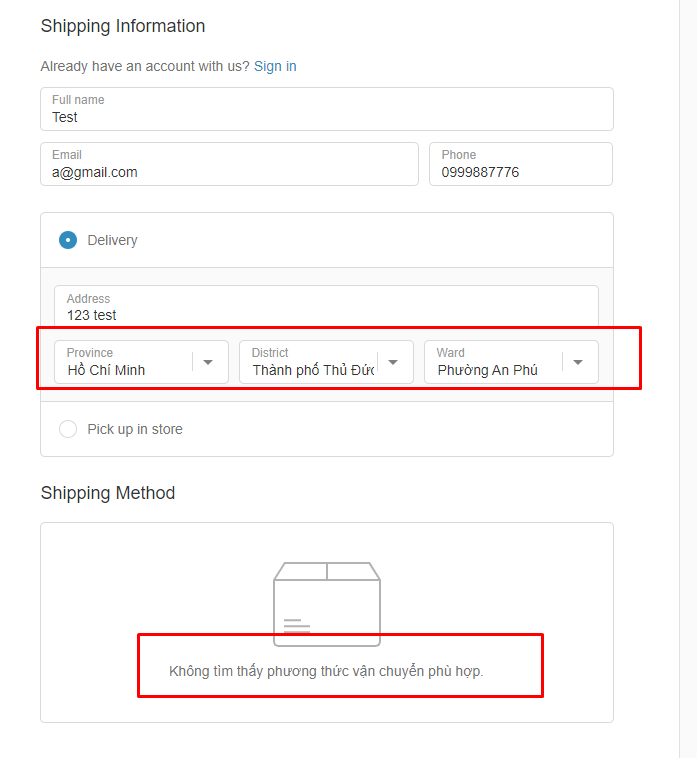Select the Delivery radio button
This screenshot has width=697, height=758.
pyautogui.click(x=68, y=240)
